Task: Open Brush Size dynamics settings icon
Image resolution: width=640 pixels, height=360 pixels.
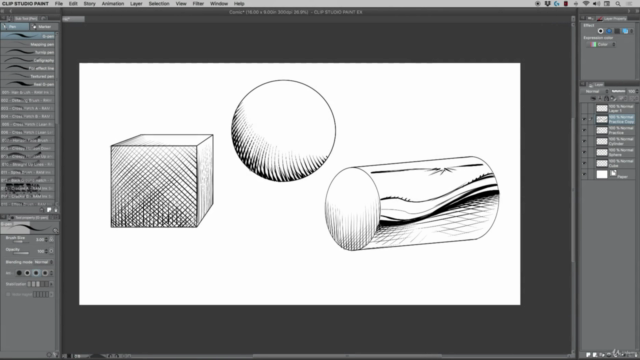Action: (x=51, y=240)
